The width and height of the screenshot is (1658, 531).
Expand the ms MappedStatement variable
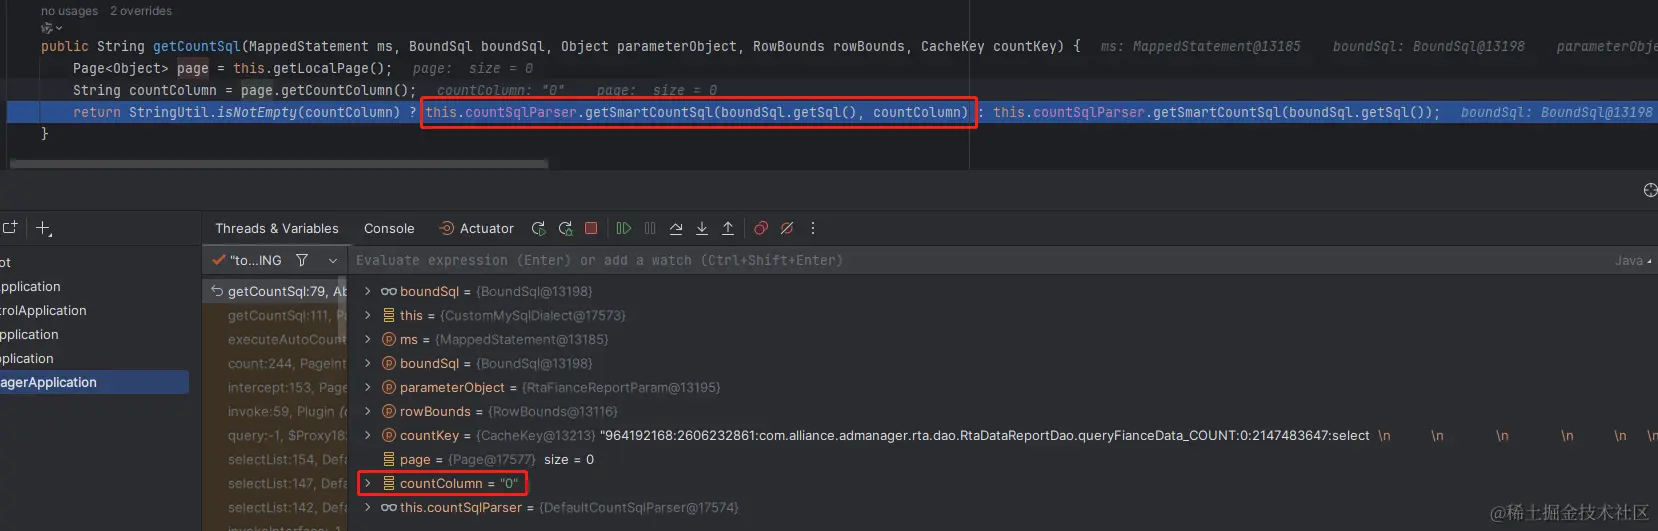(x=368, y=339)
